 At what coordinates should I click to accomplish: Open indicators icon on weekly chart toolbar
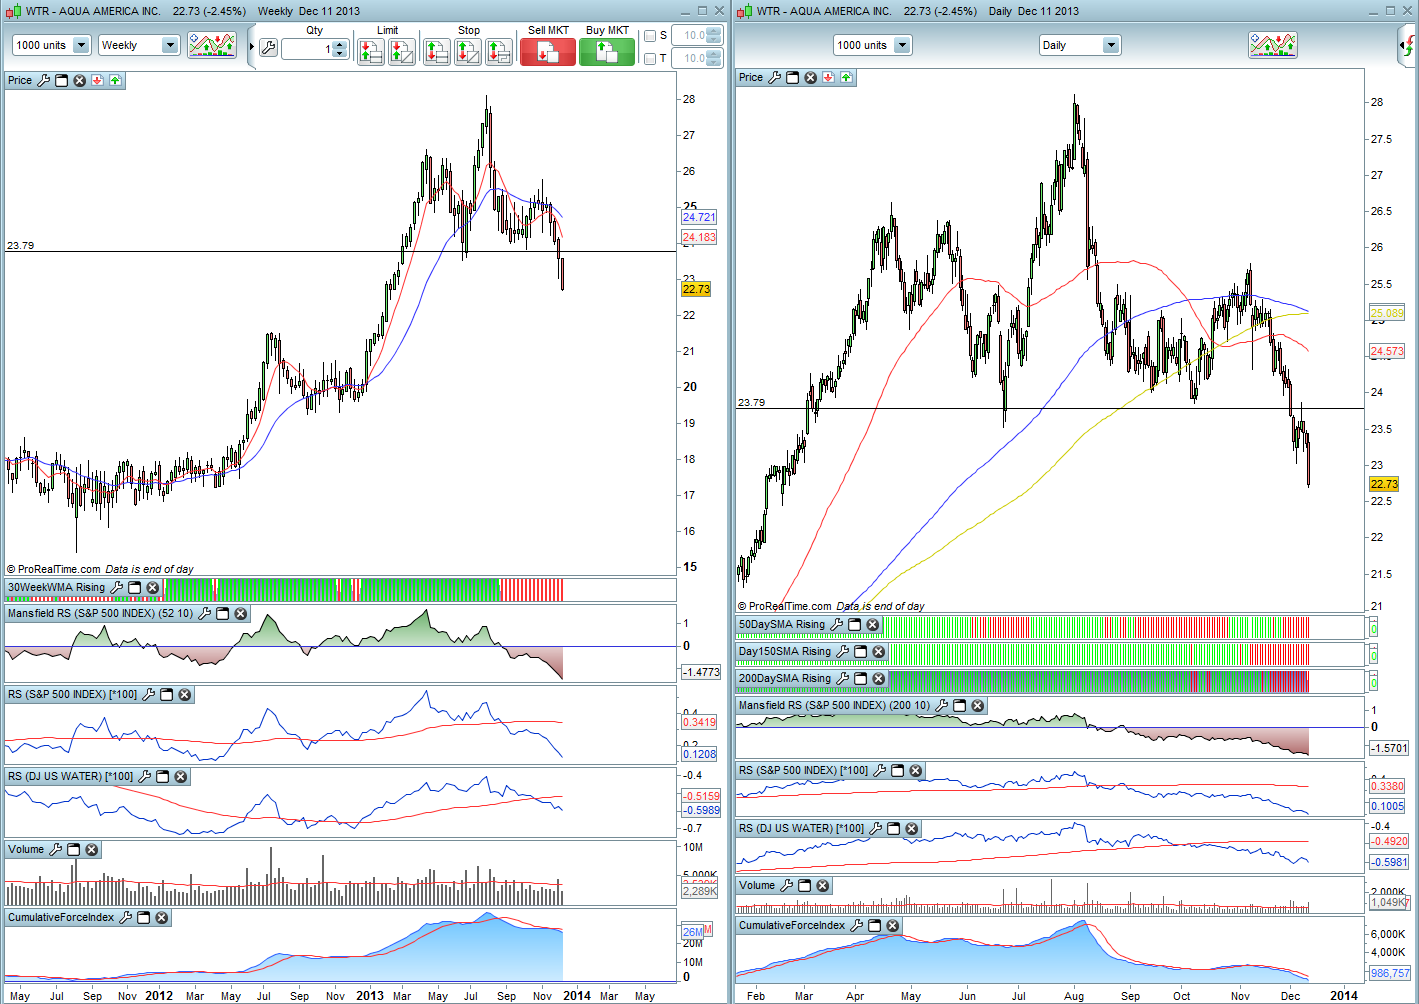tap(212, 45)
